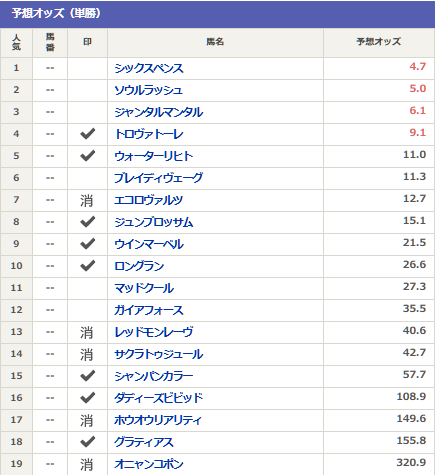Click popularity rank 12 cell
435x475 pixels.
tap(16, 310)
